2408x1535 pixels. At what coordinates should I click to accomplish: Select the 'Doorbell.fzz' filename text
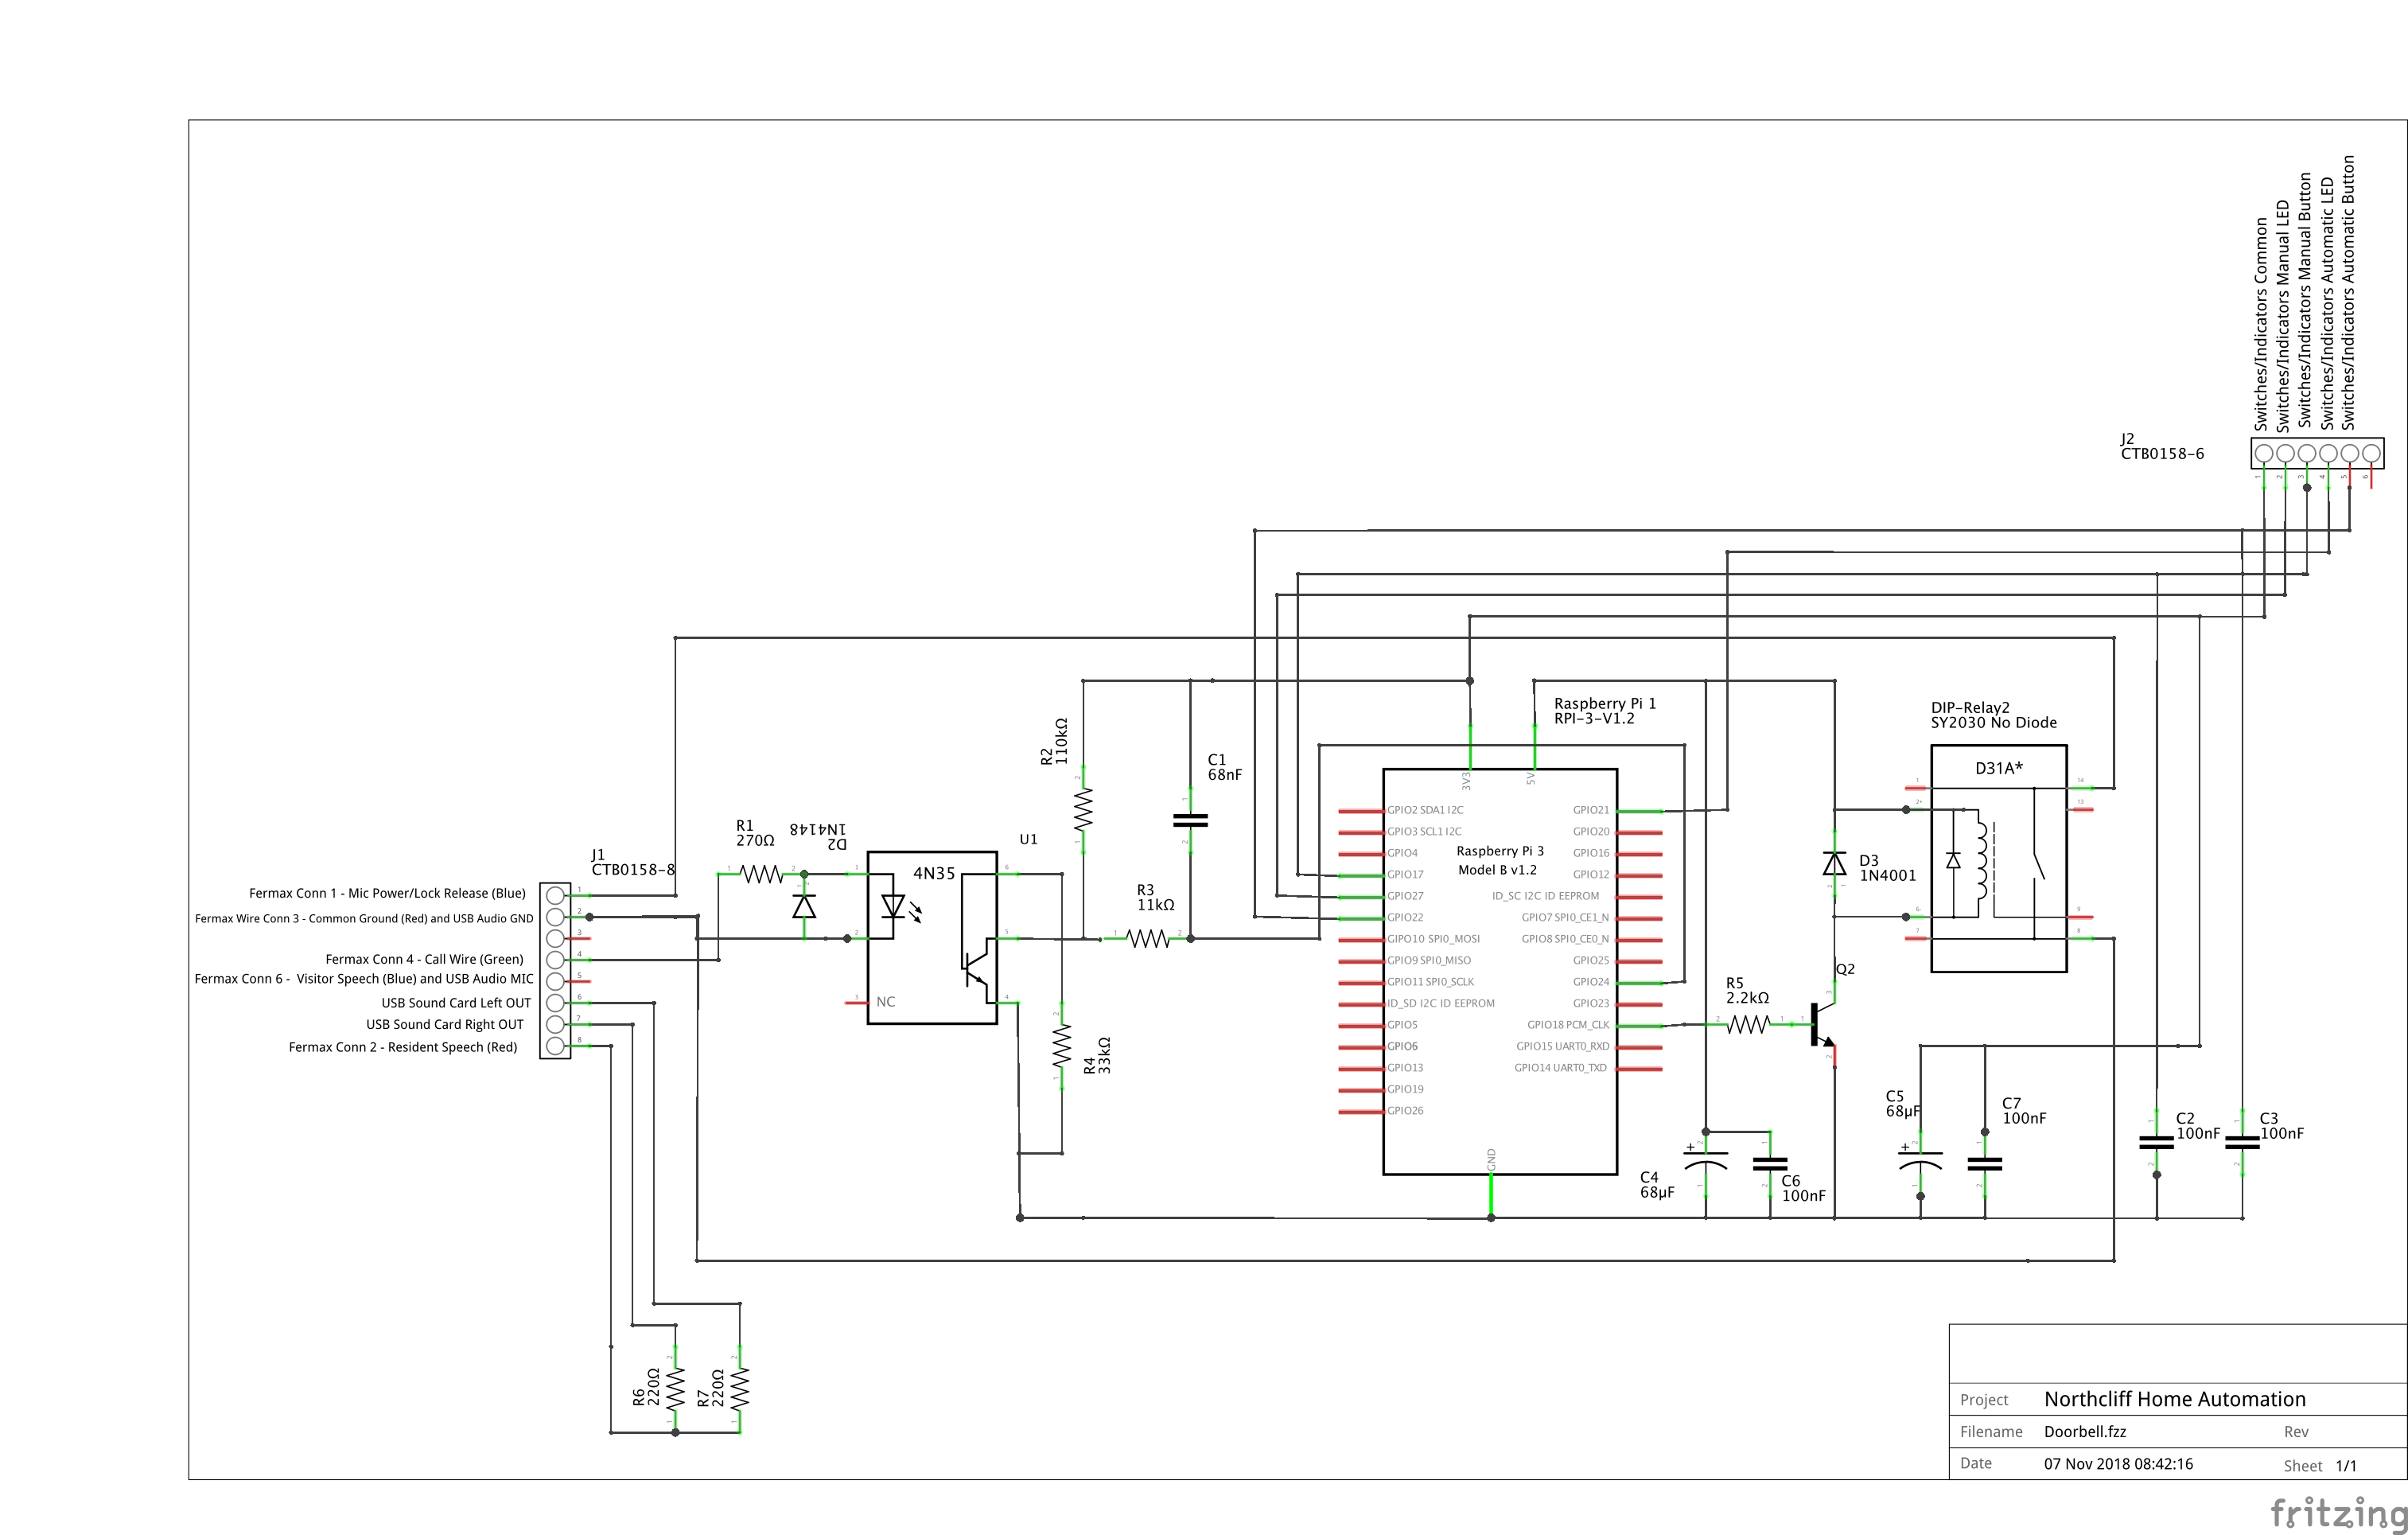[2085, 1432]
